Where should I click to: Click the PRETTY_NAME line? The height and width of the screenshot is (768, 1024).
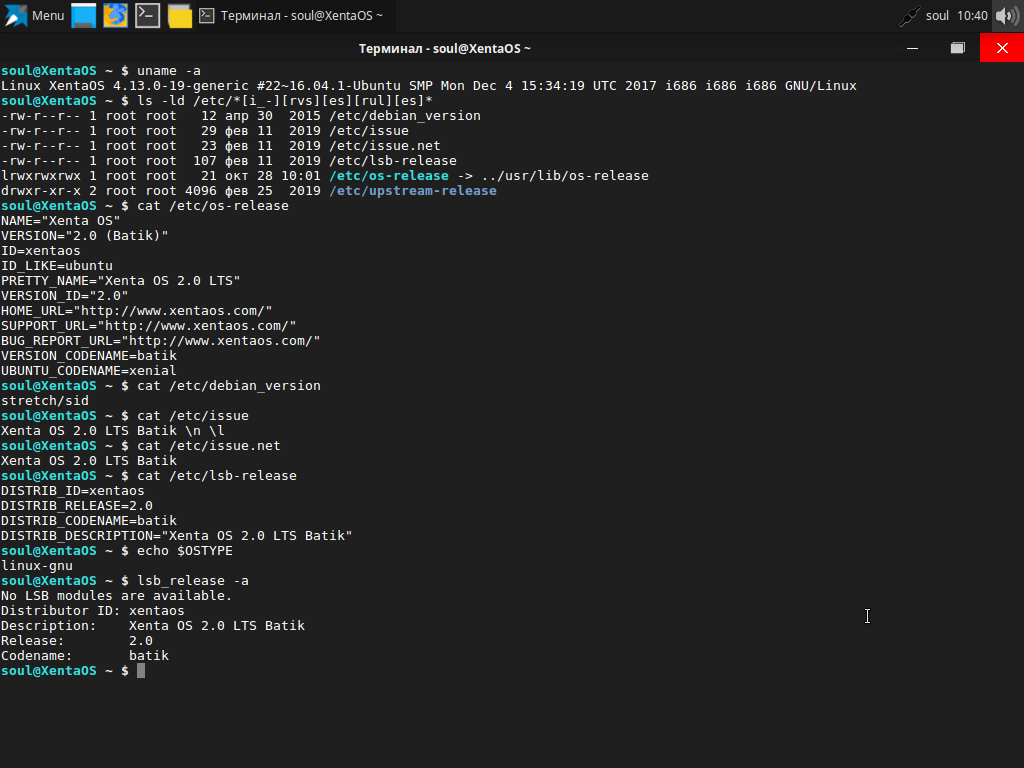pyautogui.click(x=120, y=281)
